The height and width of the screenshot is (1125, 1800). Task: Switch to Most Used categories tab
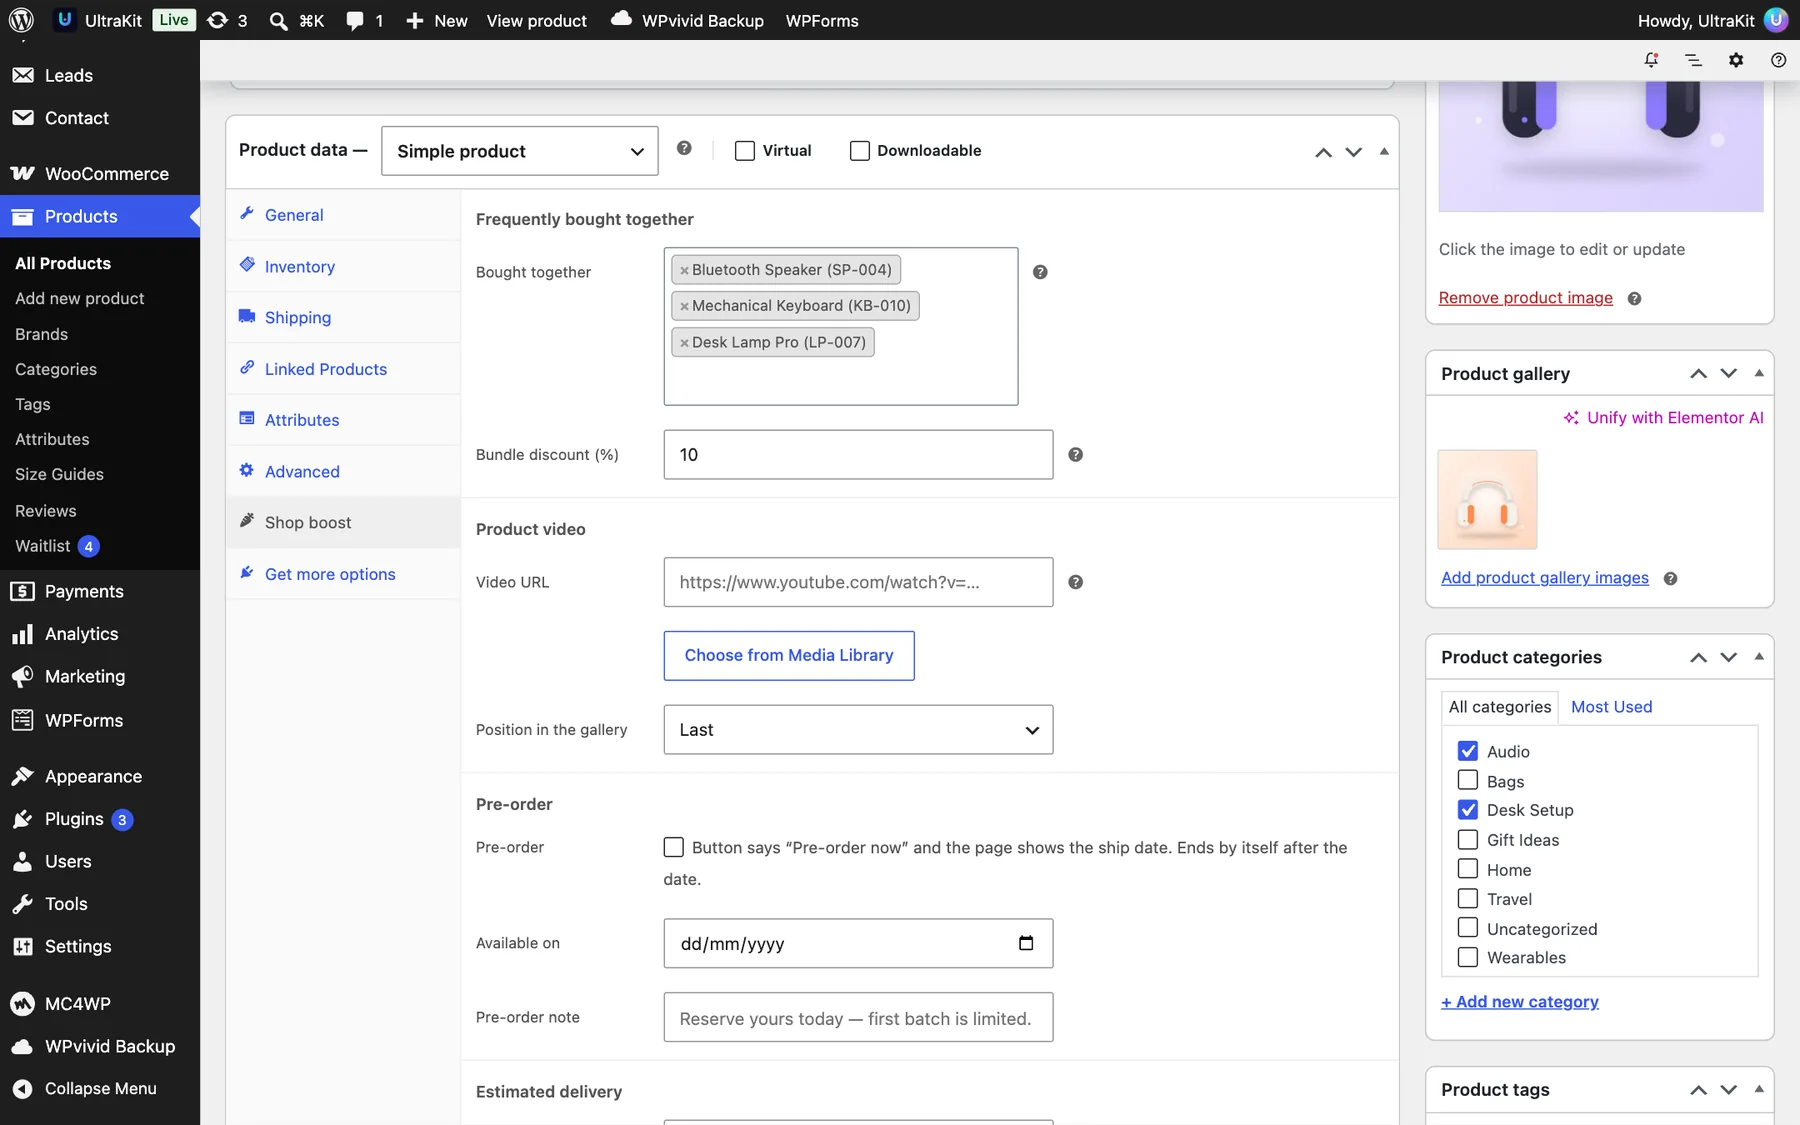(1612, 707)
